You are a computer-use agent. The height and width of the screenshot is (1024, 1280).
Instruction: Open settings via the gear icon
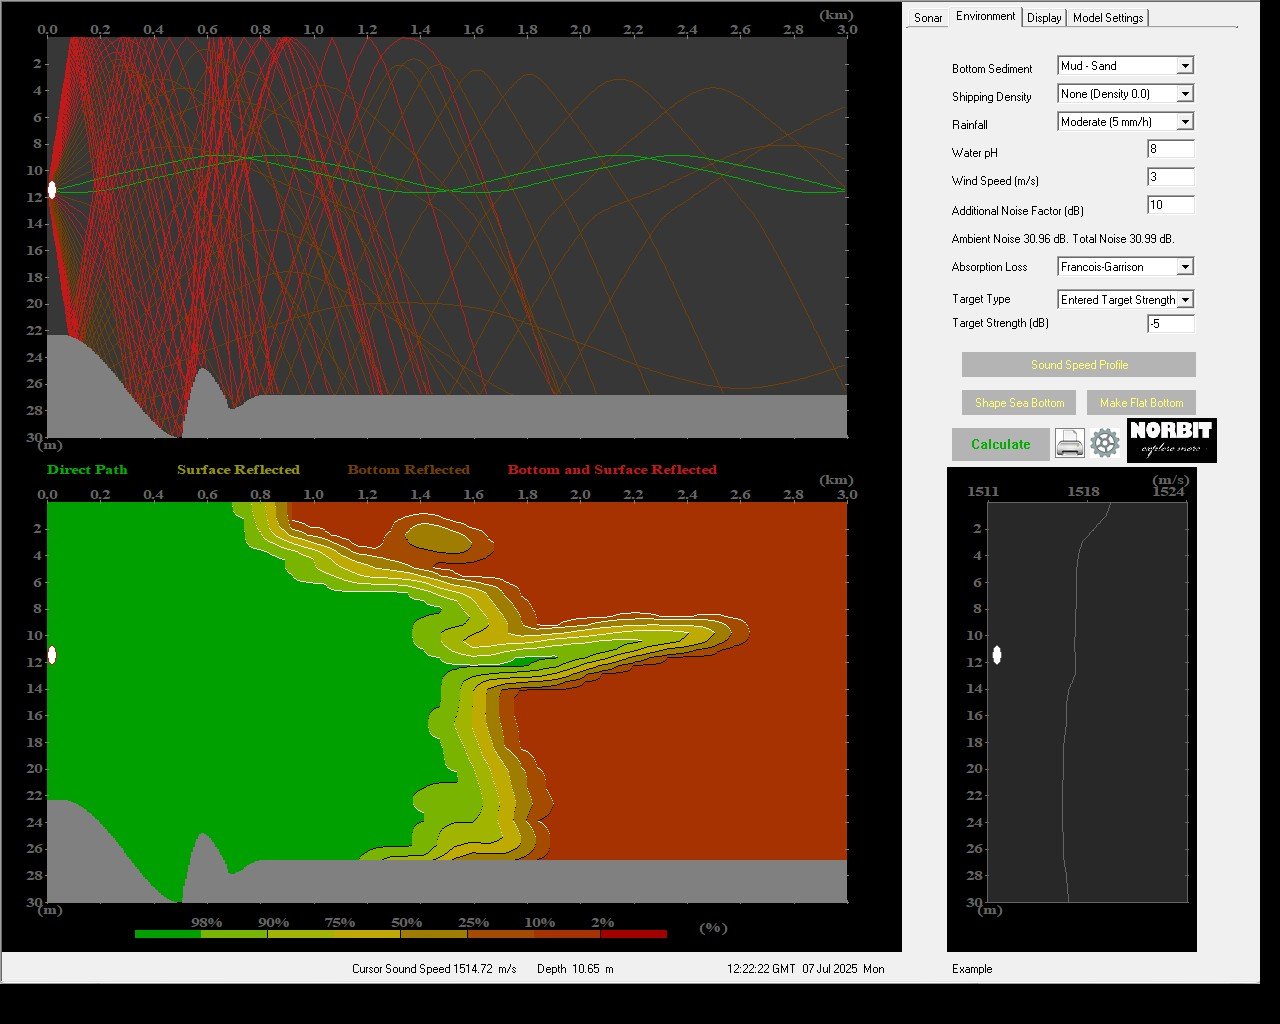[x=1105, y=443]
